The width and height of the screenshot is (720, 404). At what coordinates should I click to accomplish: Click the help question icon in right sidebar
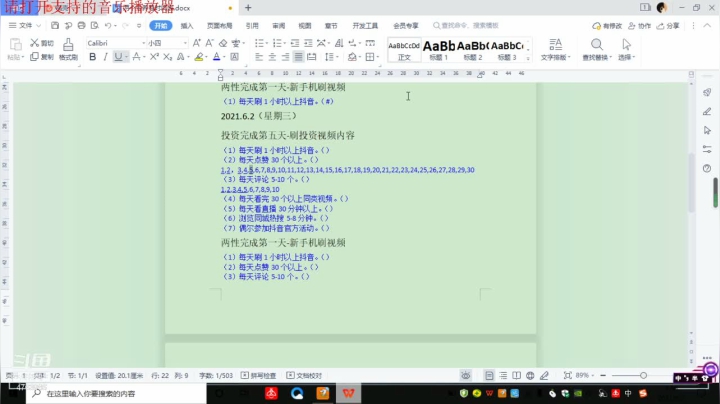[x=707, y=168]
